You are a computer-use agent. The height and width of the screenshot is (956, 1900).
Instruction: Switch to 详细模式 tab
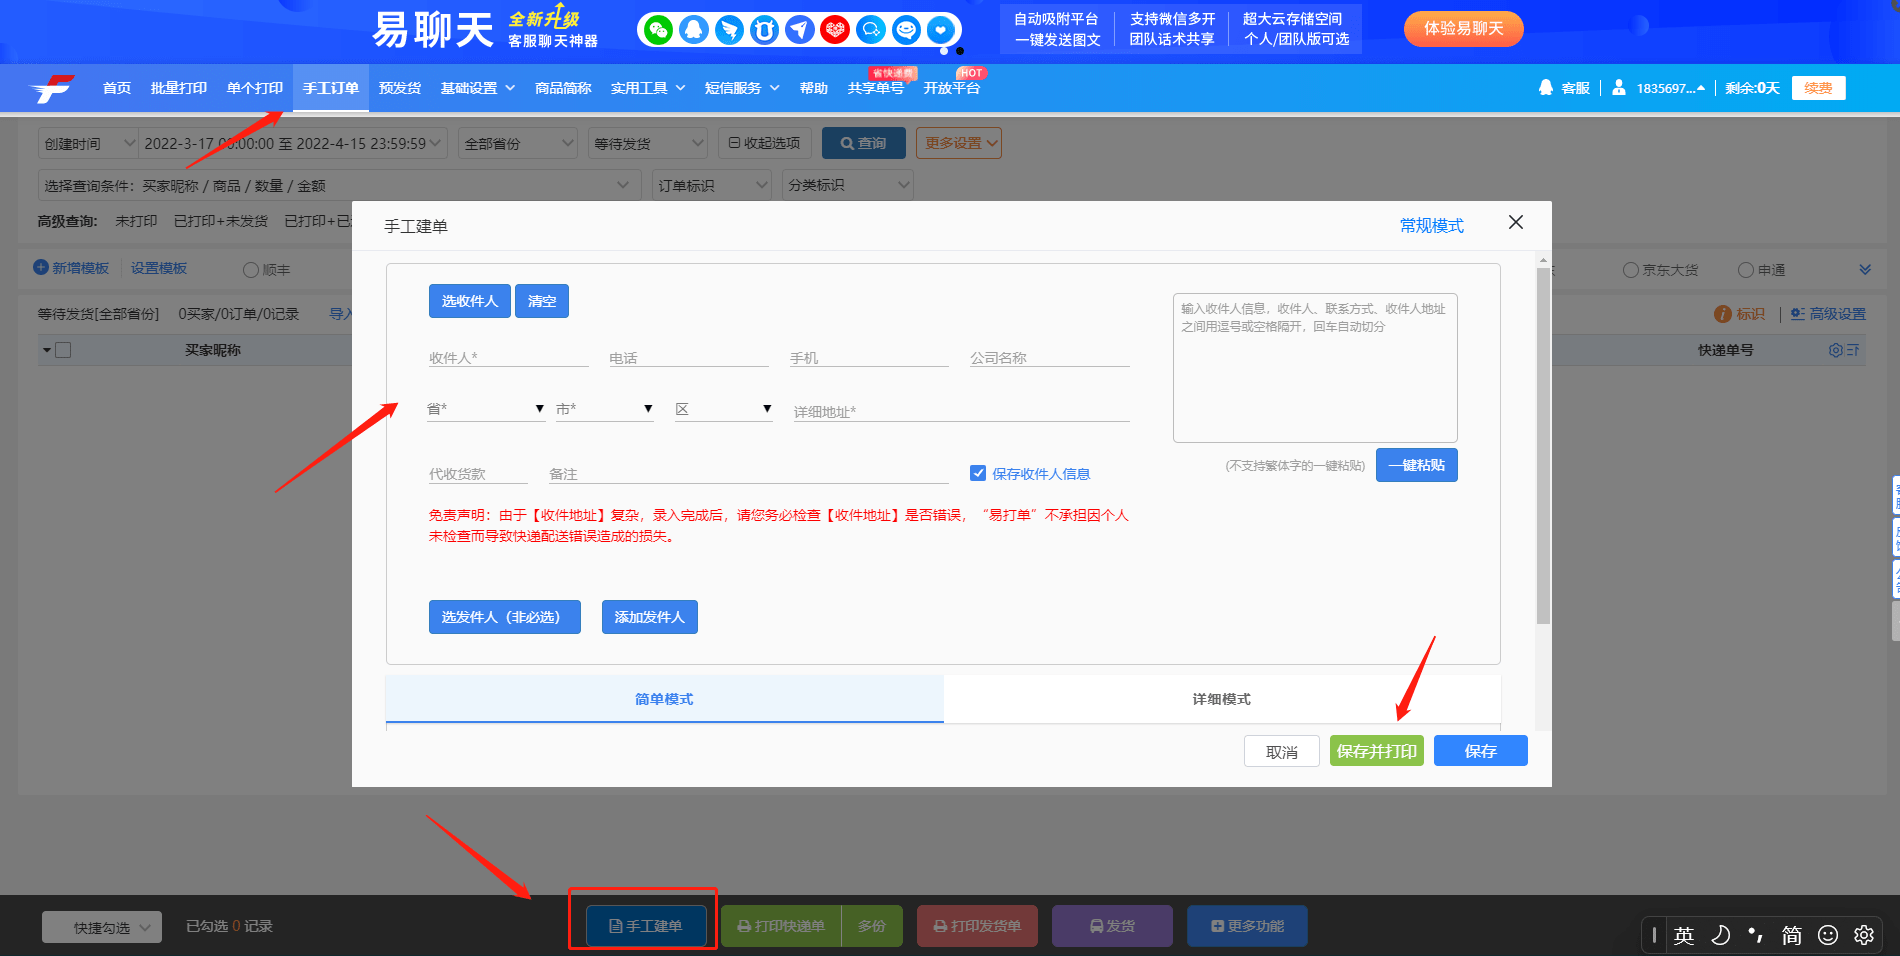pos(1221,699)
